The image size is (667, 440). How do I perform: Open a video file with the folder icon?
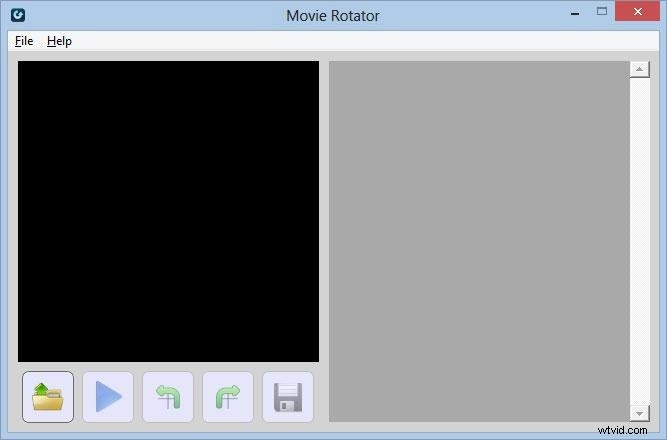click(48, 397)
